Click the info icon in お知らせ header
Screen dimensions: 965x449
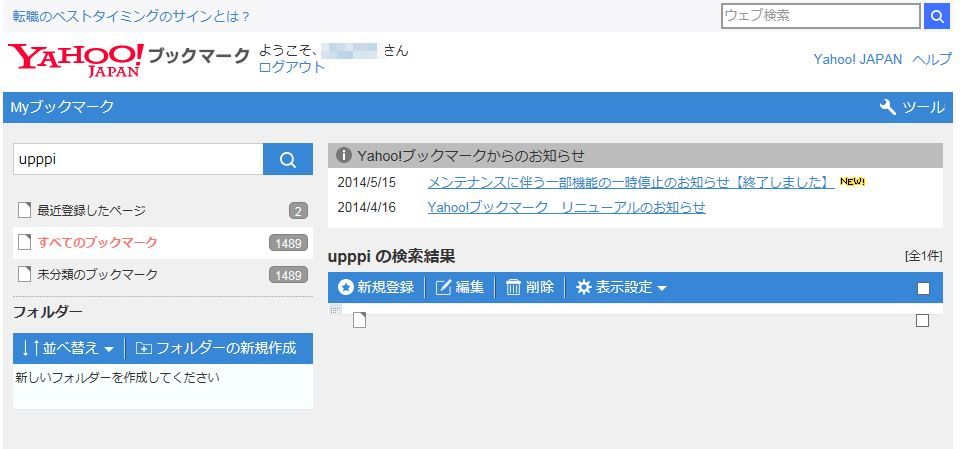click(343, 156)
